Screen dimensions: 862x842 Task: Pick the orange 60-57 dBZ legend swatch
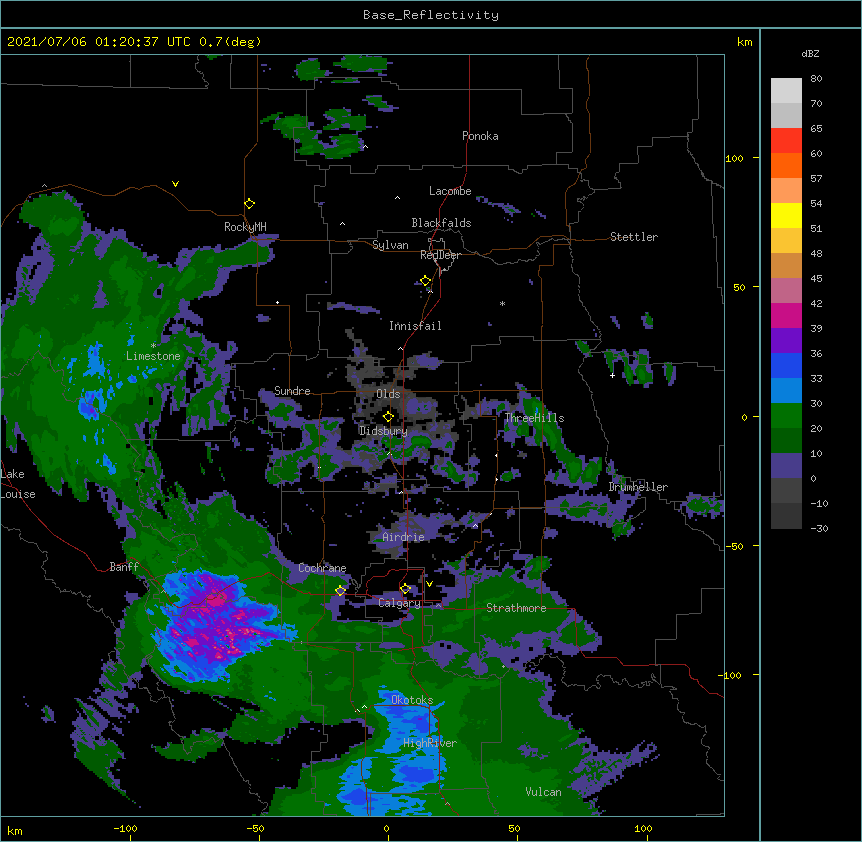coord(786,165)
